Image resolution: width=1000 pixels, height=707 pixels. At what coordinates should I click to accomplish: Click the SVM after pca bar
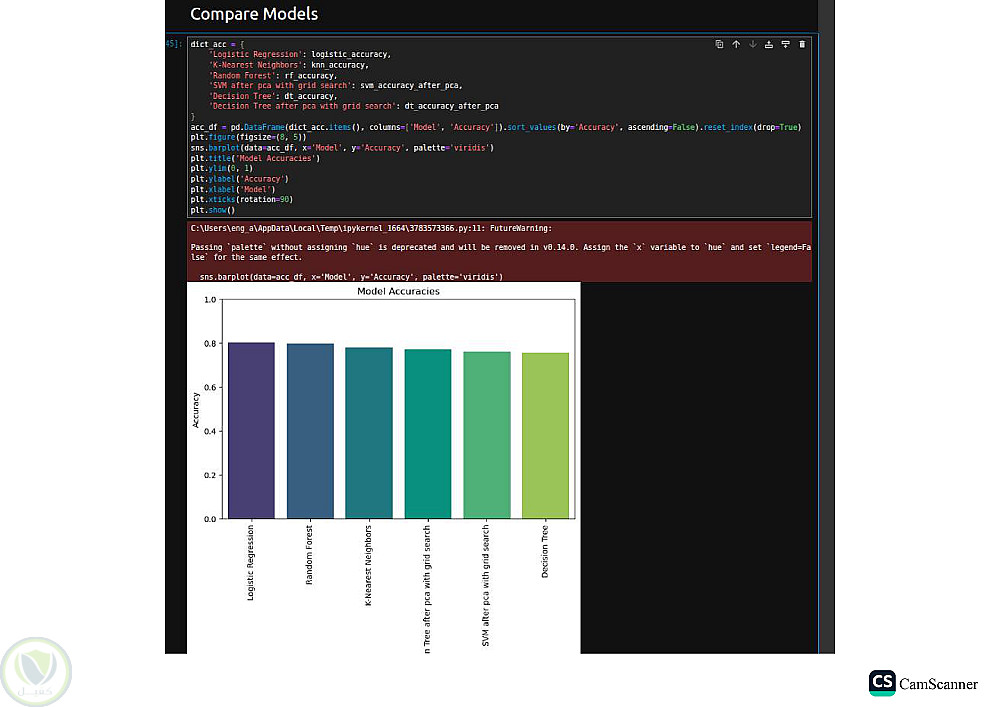coord(486,434)
